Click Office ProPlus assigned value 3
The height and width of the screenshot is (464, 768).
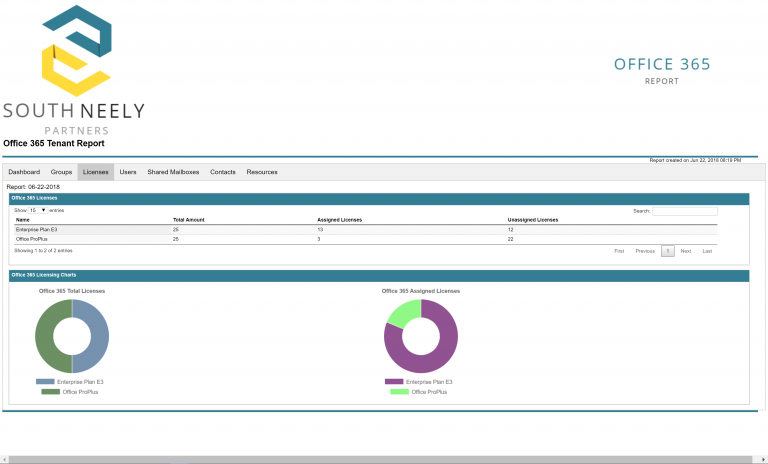tap(319, 239)
